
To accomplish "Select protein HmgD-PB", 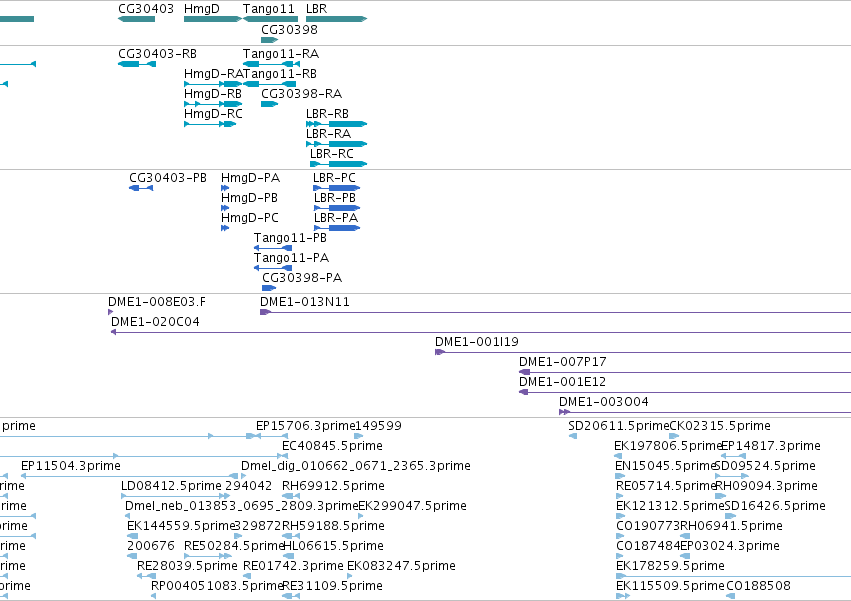I will click(249, 198).
